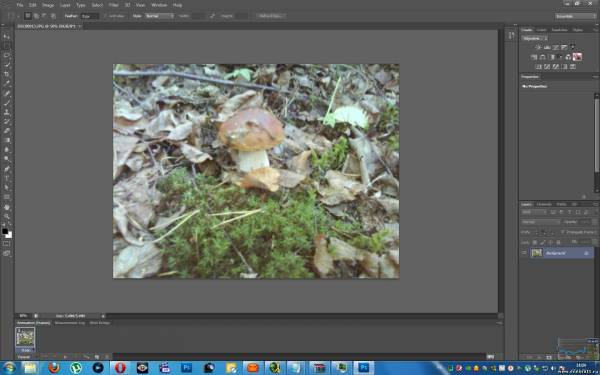Open the Layers panel options menu

click(x=596, y=204)
